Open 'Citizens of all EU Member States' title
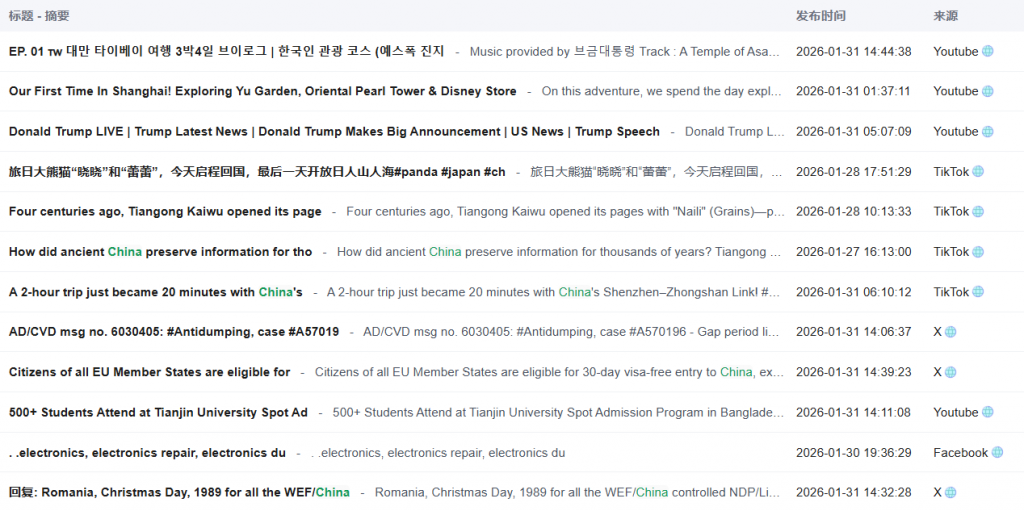 pyautogui.click(x=149, y=372)
